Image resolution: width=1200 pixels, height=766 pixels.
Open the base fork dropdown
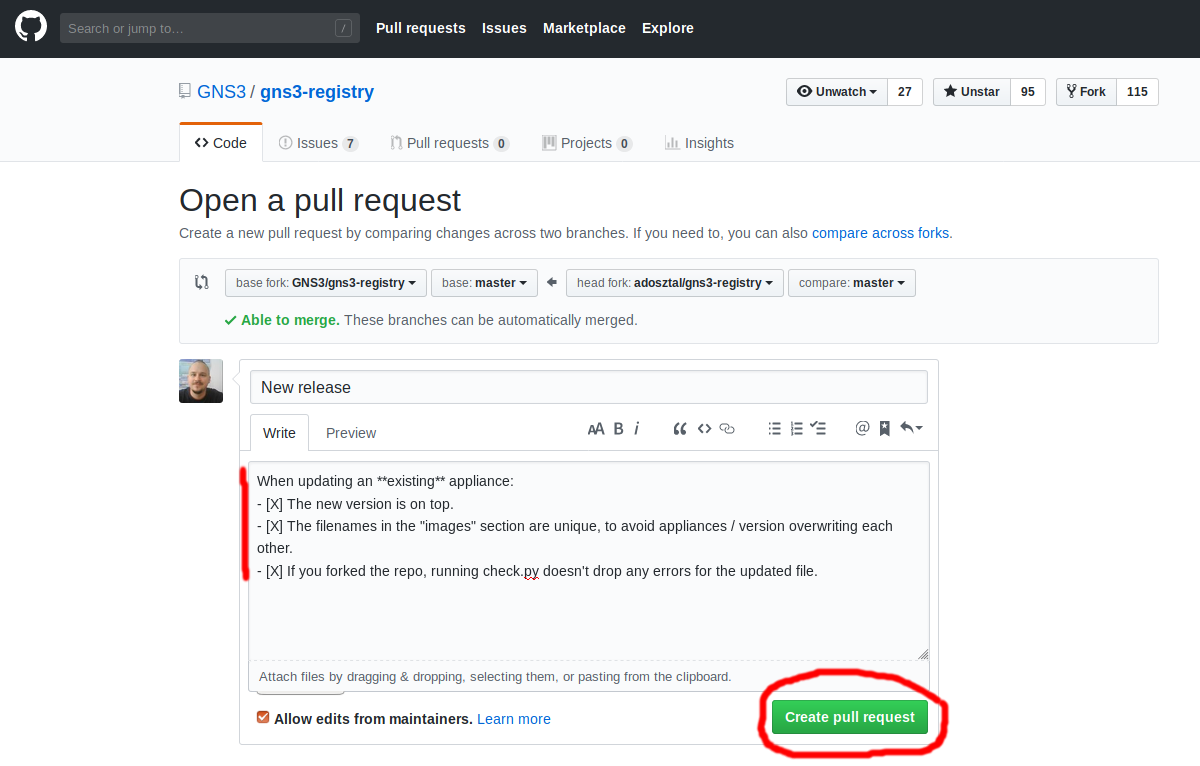coord(326,283)
